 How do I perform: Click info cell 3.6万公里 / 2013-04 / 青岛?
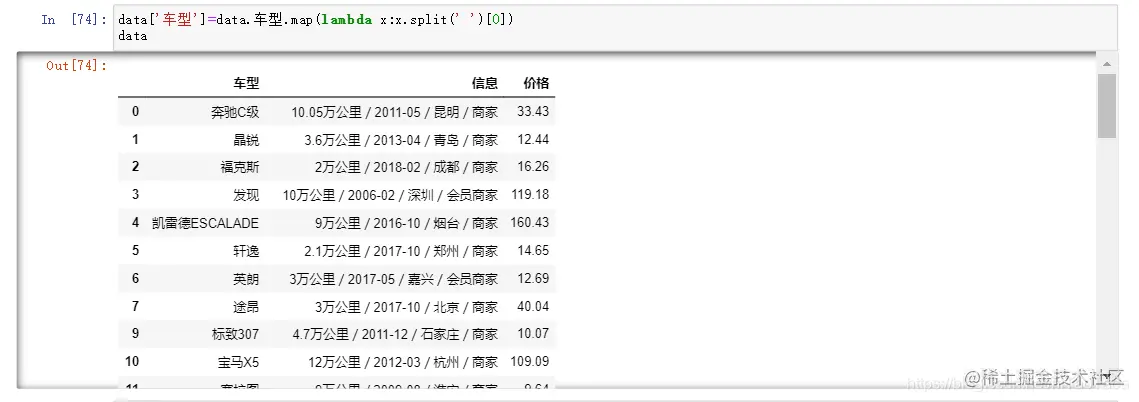[x=401, y=140]
